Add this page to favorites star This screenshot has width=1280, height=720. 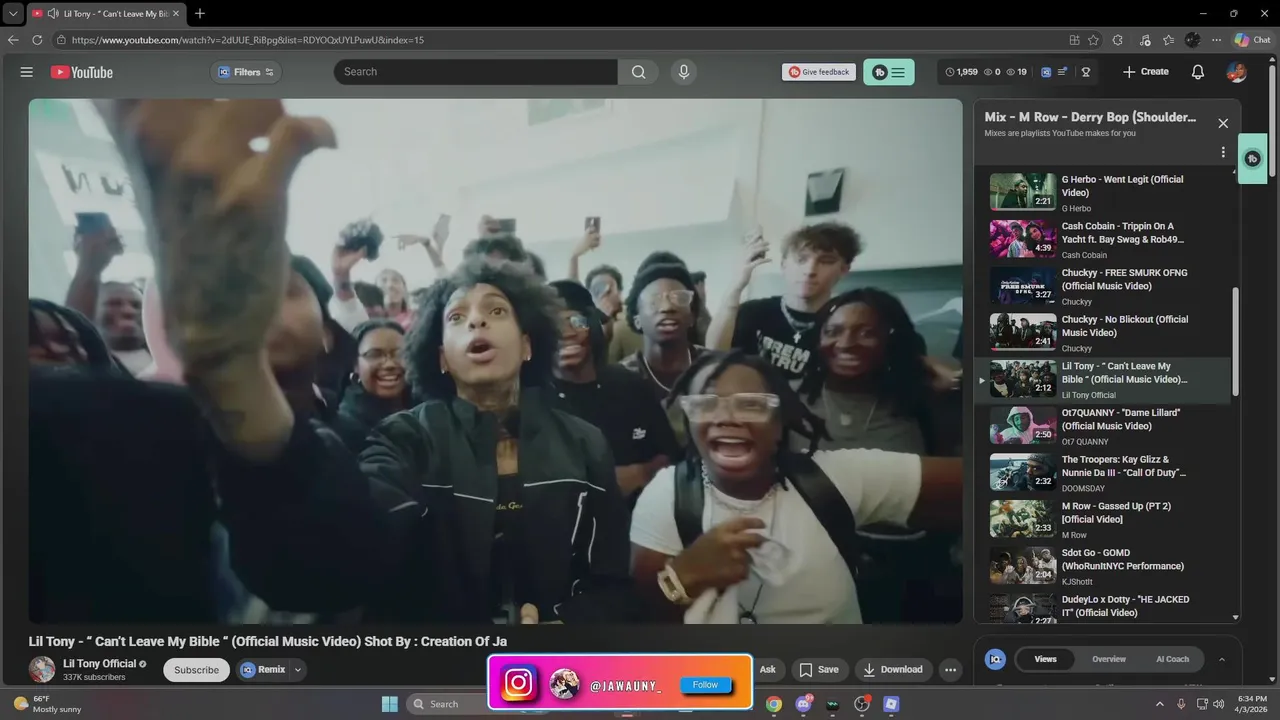coord(1094,40)
